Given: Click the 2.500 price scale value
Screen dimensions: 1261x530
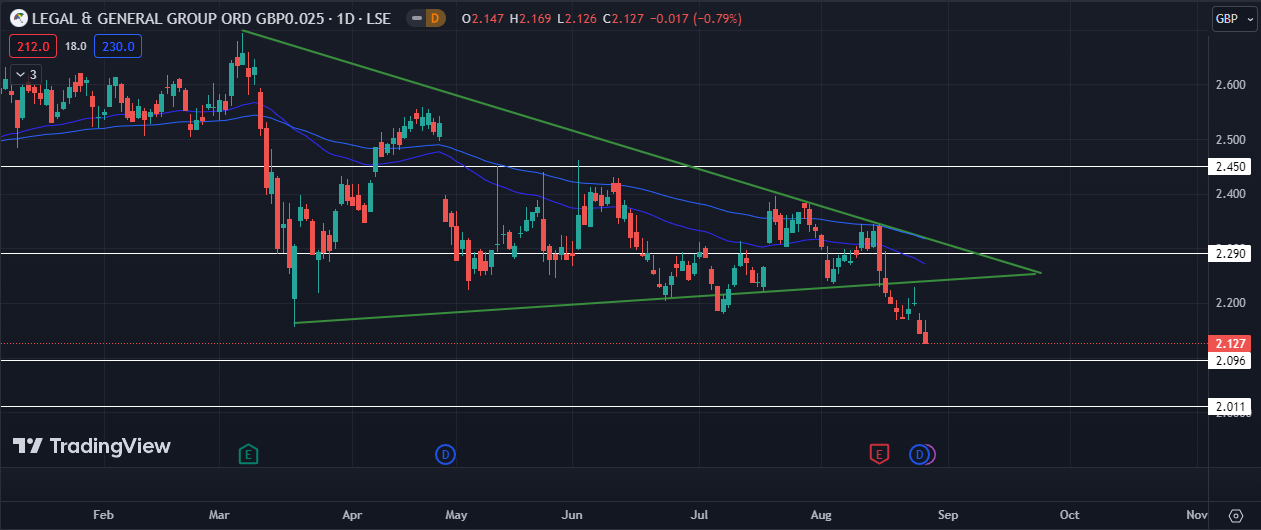Looking at the screenshot, I should coord(1230,139).
